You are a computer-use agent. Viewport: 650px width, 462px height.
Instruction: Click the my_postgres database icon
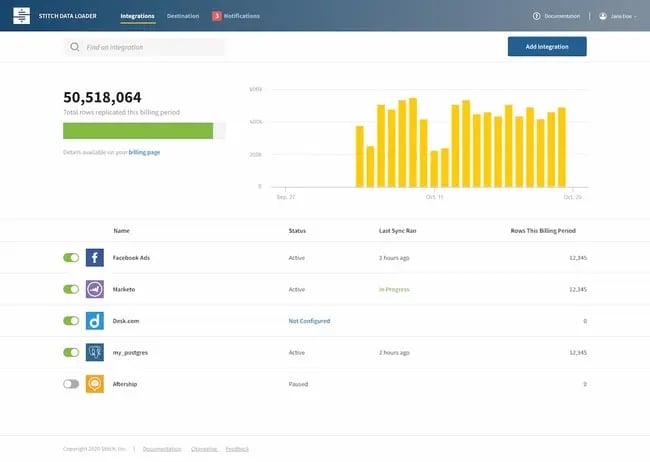coord(95,352)
